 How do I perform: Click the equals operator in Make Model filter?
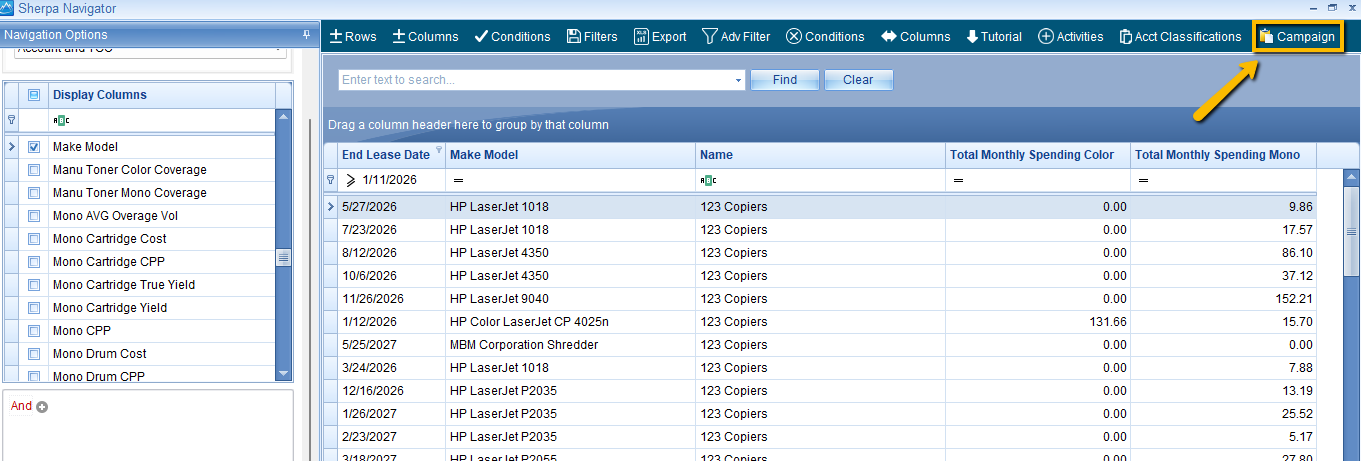click(458, 180)
